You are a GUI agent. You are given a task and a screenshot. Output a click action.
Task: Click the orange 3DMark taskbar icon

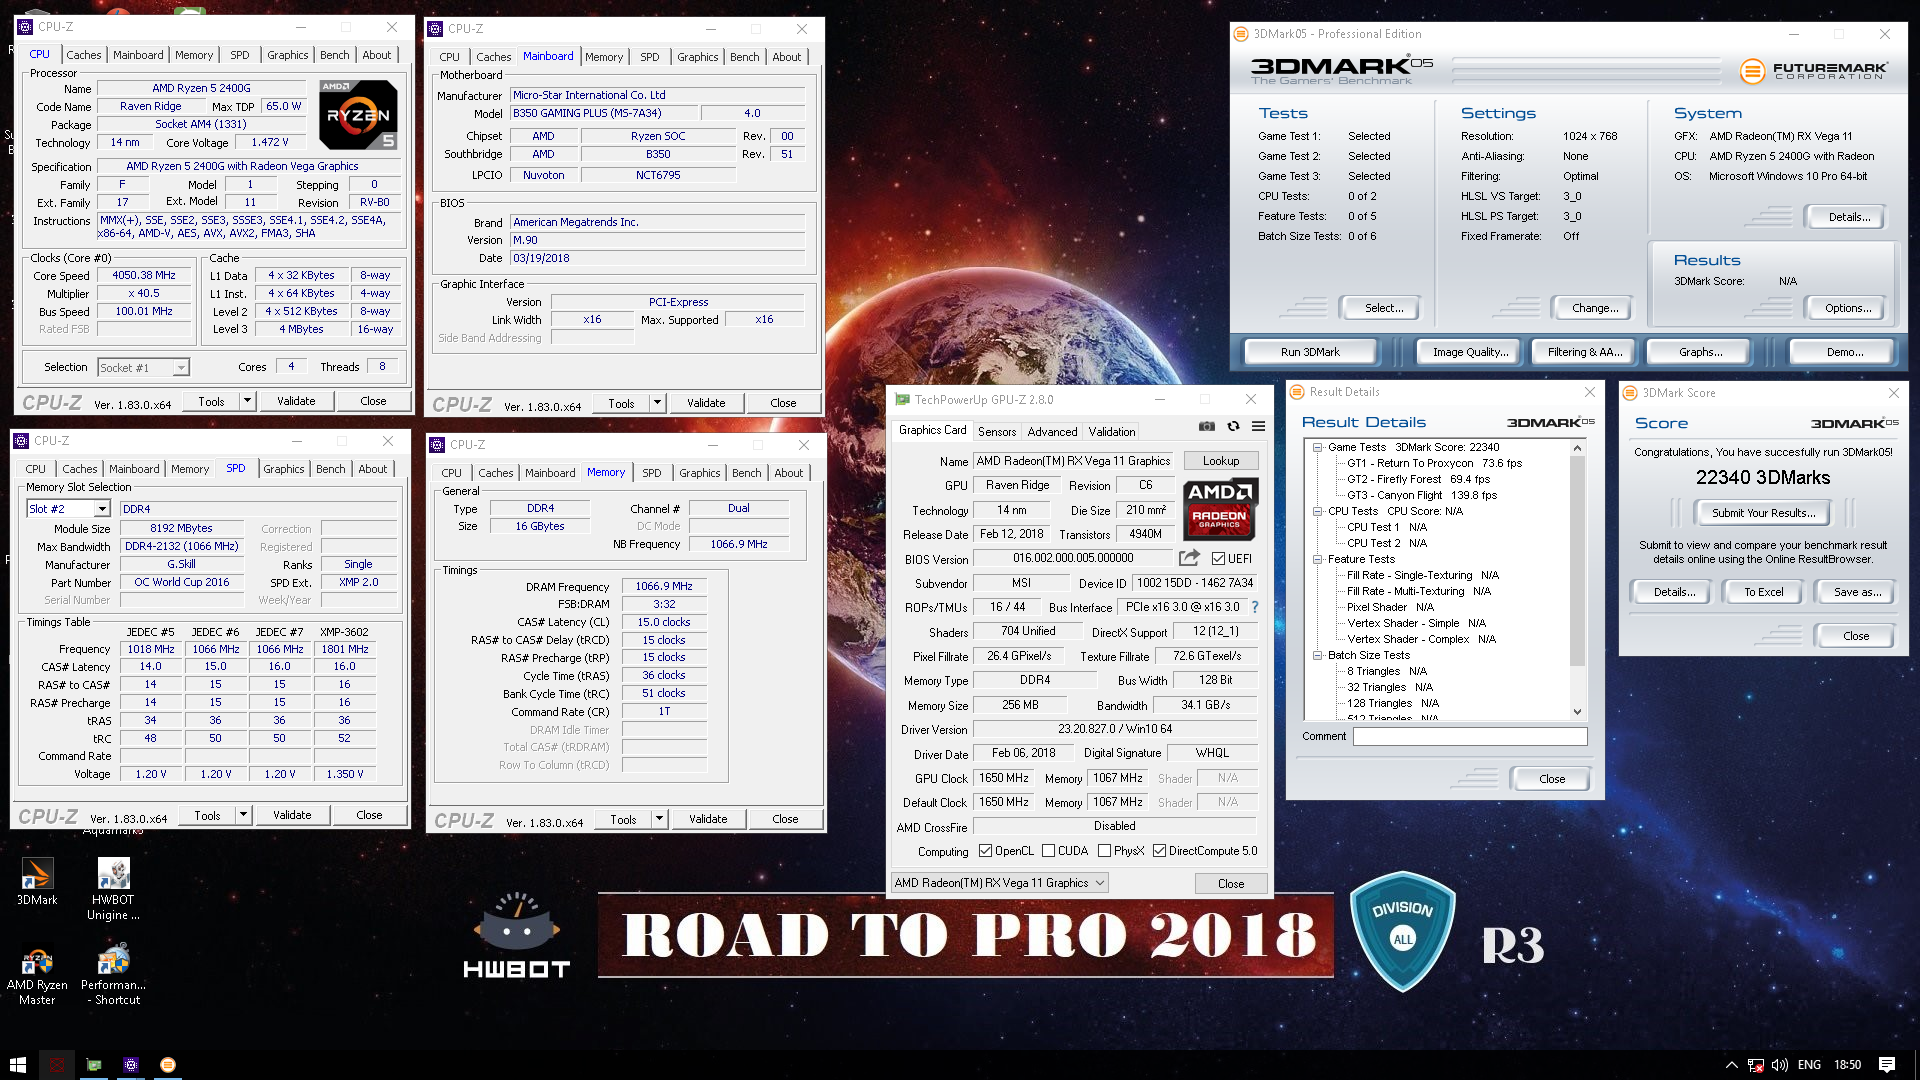[x=168, y=1065]
